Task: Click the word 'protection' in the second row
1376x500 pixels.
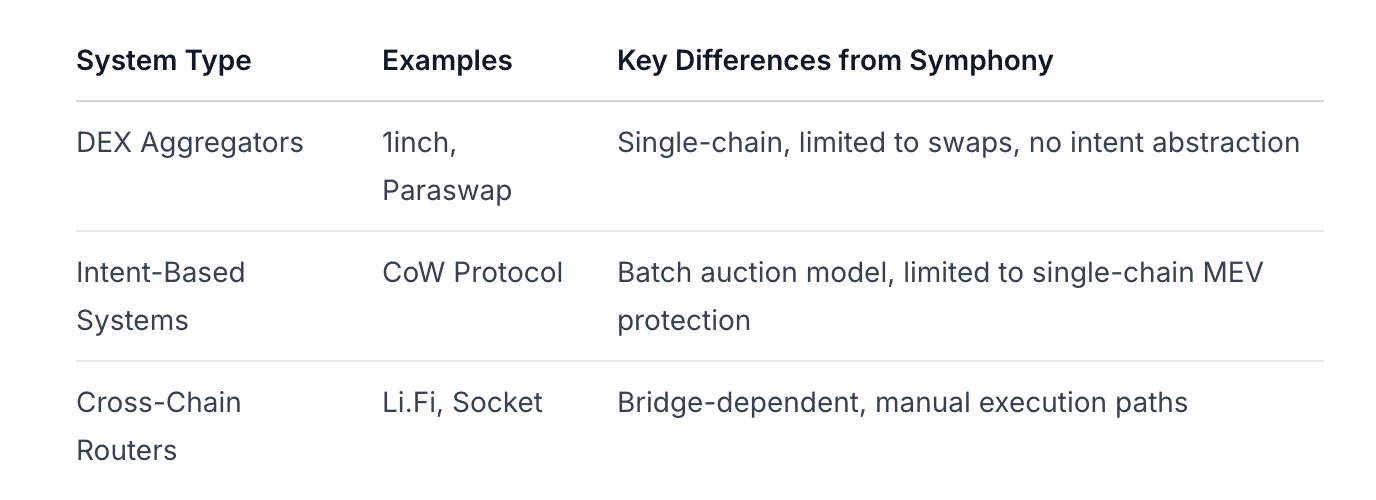Action: coord(683,321)
